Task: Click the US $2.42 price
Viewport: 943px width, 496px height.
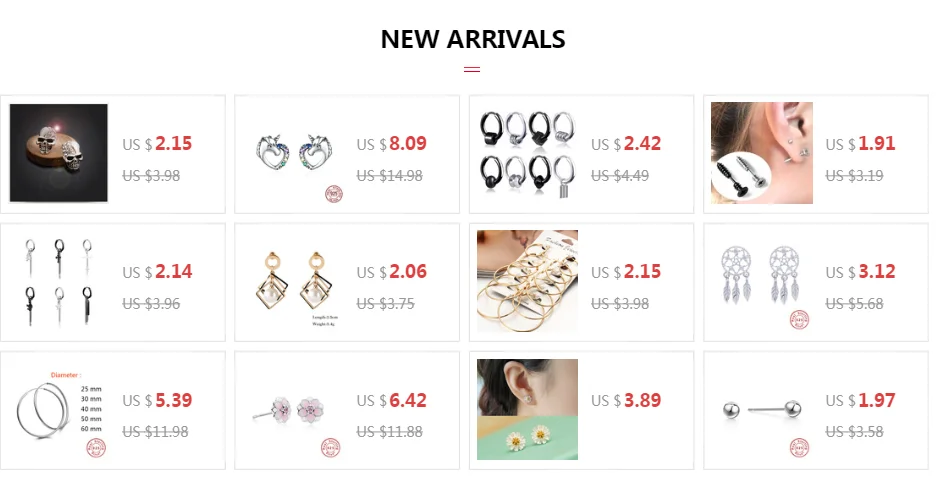Action: coord(626,144)
